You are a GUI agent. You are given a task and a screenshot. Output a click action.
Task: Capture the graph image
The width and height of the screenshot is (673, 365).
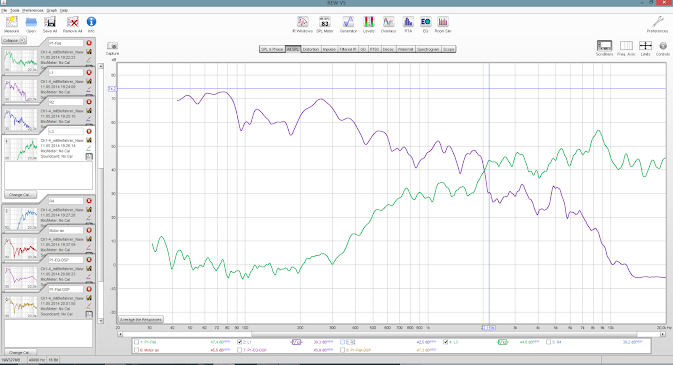(x=112, y=48)
